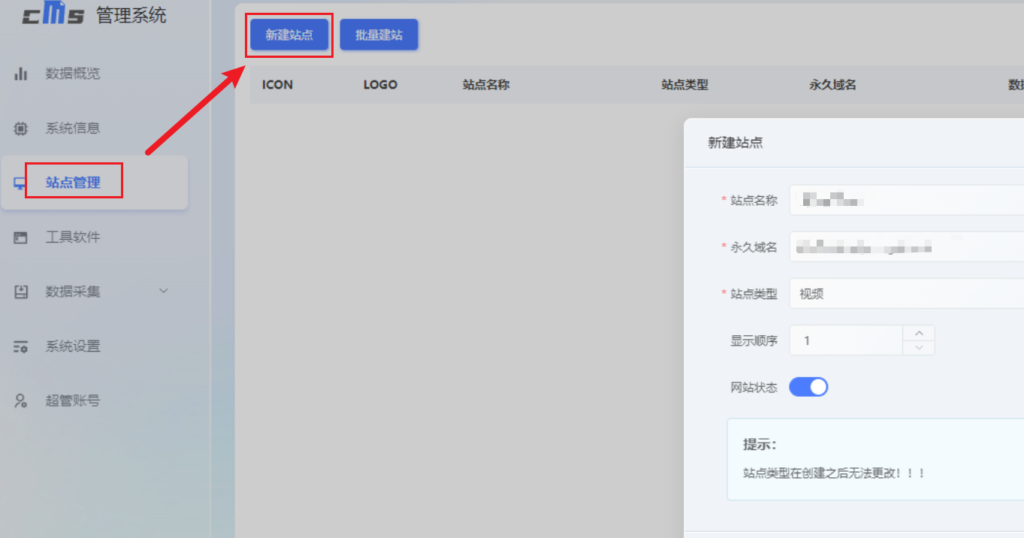Go to the 系统设置 menu item
This screenshot has width=1024, height=538.
tap(72, 347)
